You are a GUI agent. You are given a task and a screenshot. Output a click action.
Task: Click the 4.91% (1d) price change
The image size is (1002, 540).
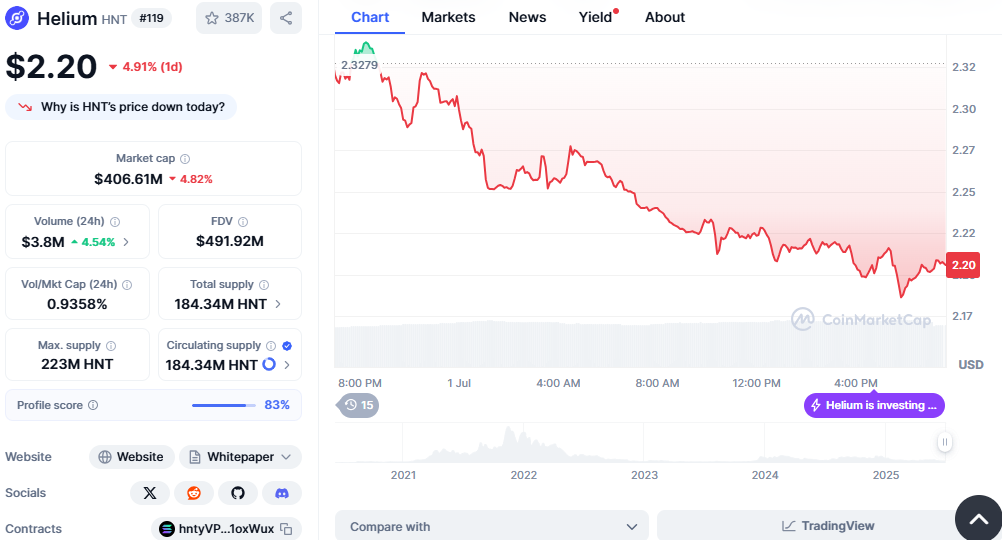[x=146, y=66]
